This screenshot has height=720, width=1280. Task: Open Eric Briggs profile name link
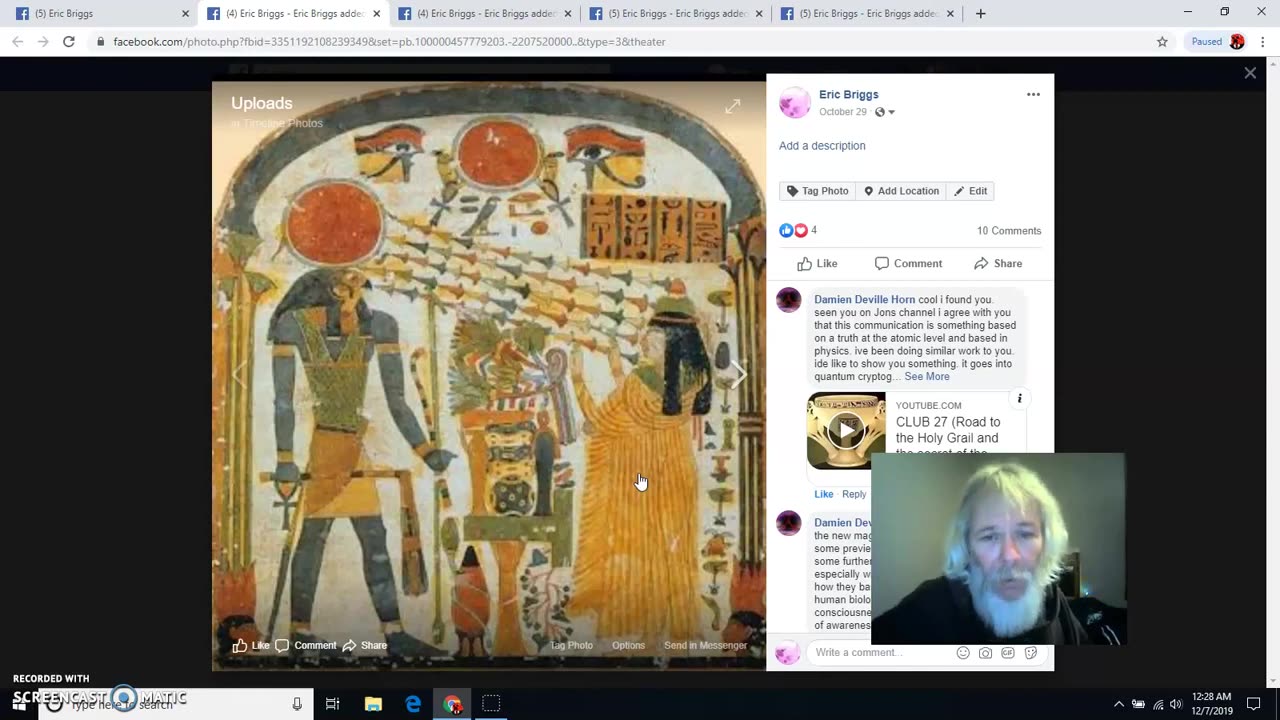coord(849,95)
